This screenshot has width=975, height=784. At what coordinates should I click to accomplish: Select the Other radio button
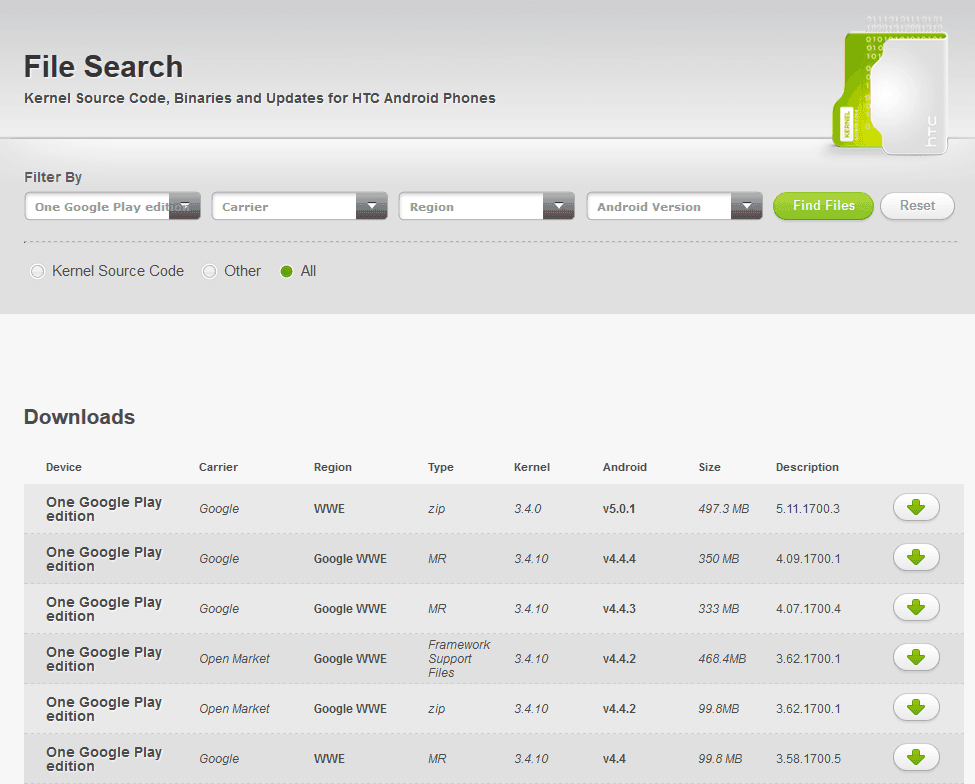[x=210, y=272]
